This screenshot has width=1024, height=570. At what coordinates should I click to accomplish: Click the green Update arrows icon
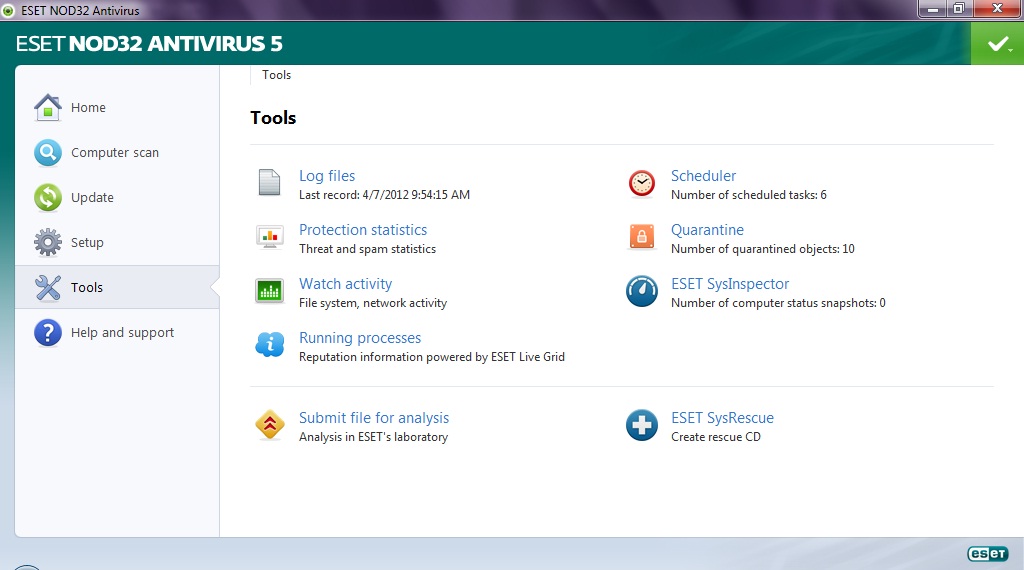click(x=48, y=198)
